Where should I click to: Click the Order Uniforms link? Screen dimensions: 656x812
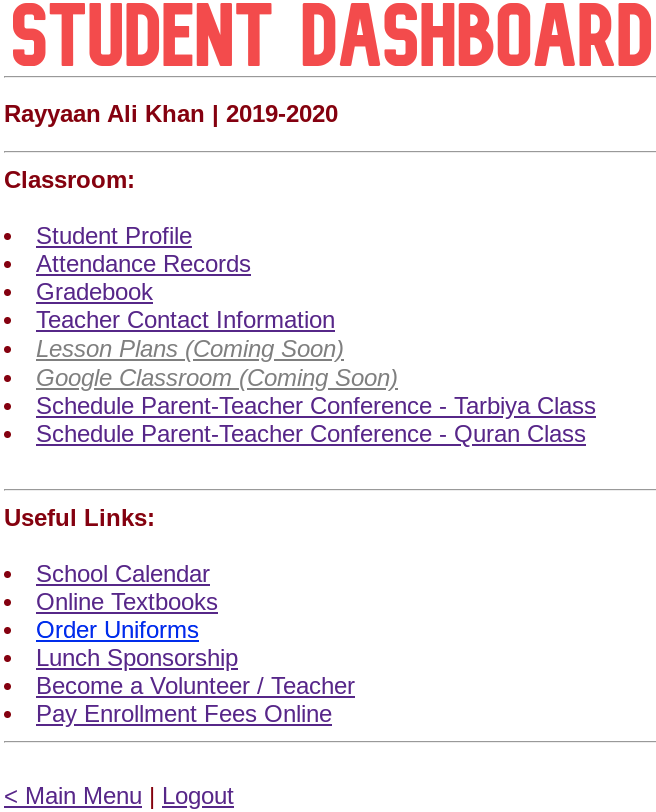click(x=117, y=630)
